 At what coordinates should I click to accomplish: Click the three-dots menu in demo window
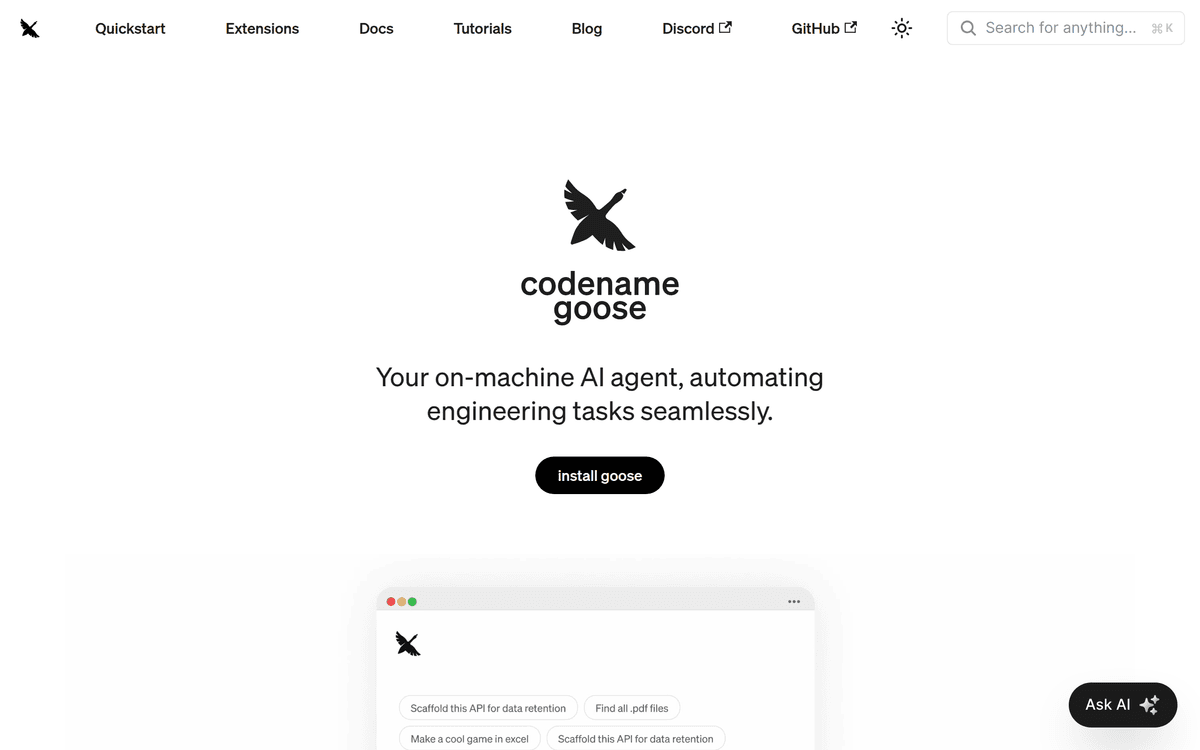pos(794,602)
